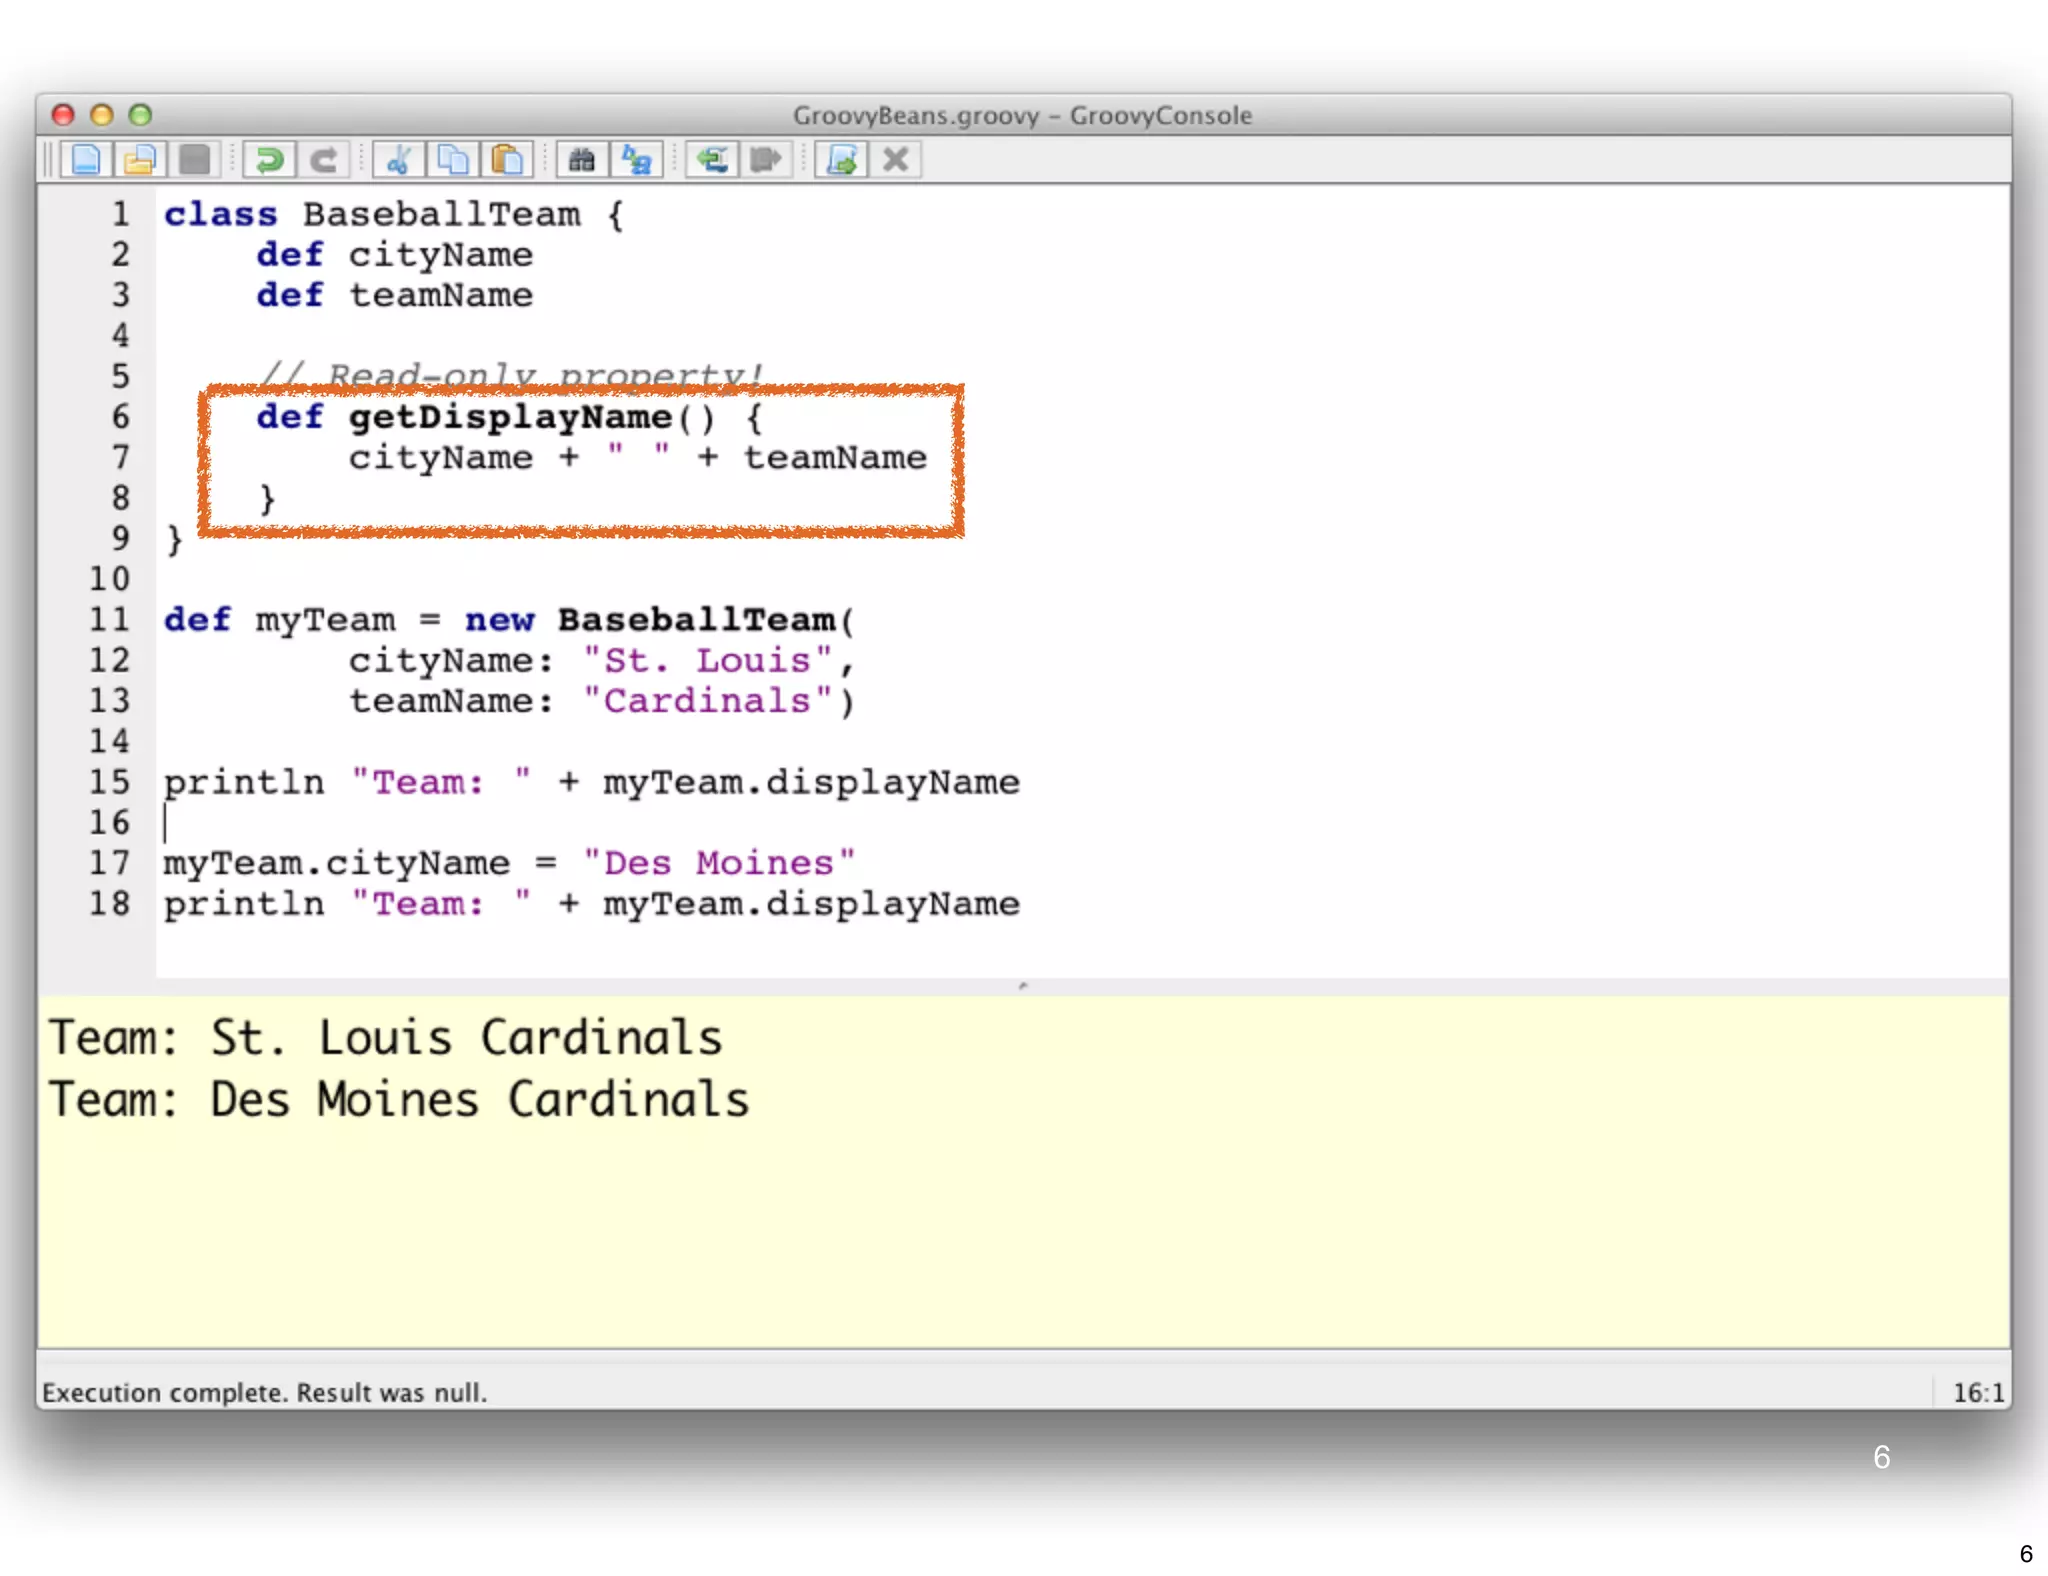Click the Redo toolbar icon
The height and width of the screenshot is (1576, 2048).
322,160
